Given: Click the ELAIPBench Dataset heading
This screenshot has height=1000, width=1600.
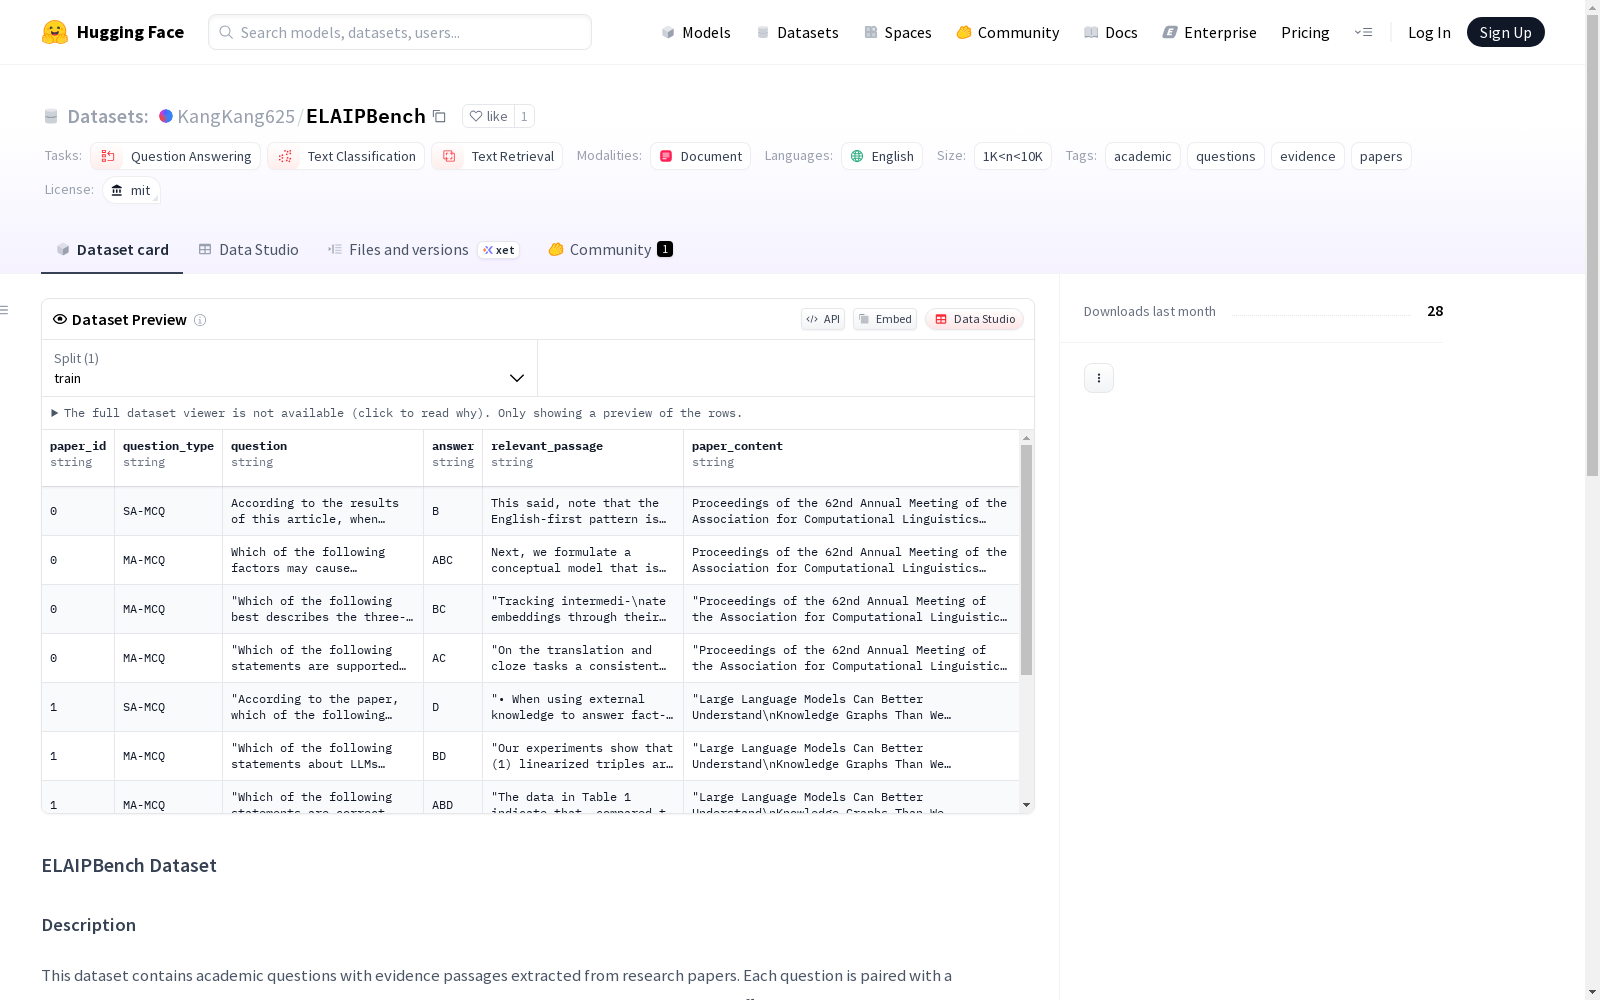Looking at the screenshot, I should pos(129,866).
